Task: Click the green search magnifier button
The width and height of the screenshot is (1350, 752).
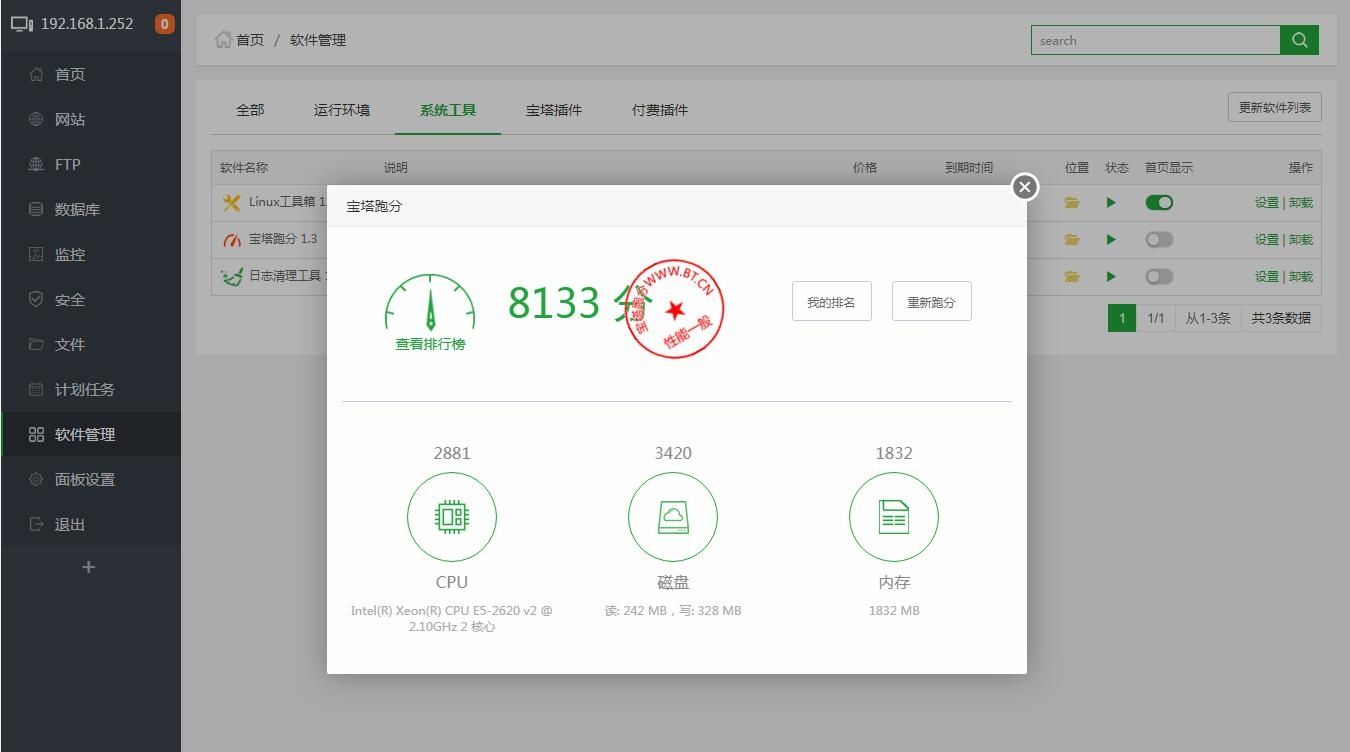Action: click(x=1299, y=40)
